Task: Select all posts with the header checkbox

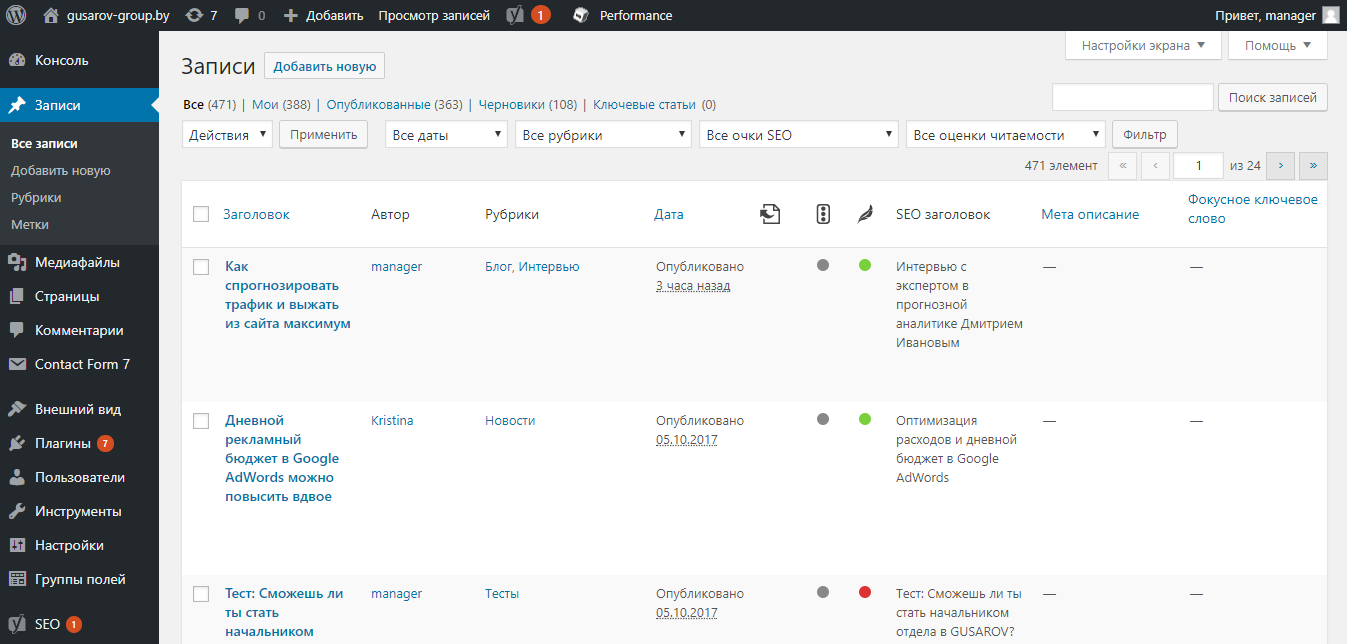Action: coord(199,213)
